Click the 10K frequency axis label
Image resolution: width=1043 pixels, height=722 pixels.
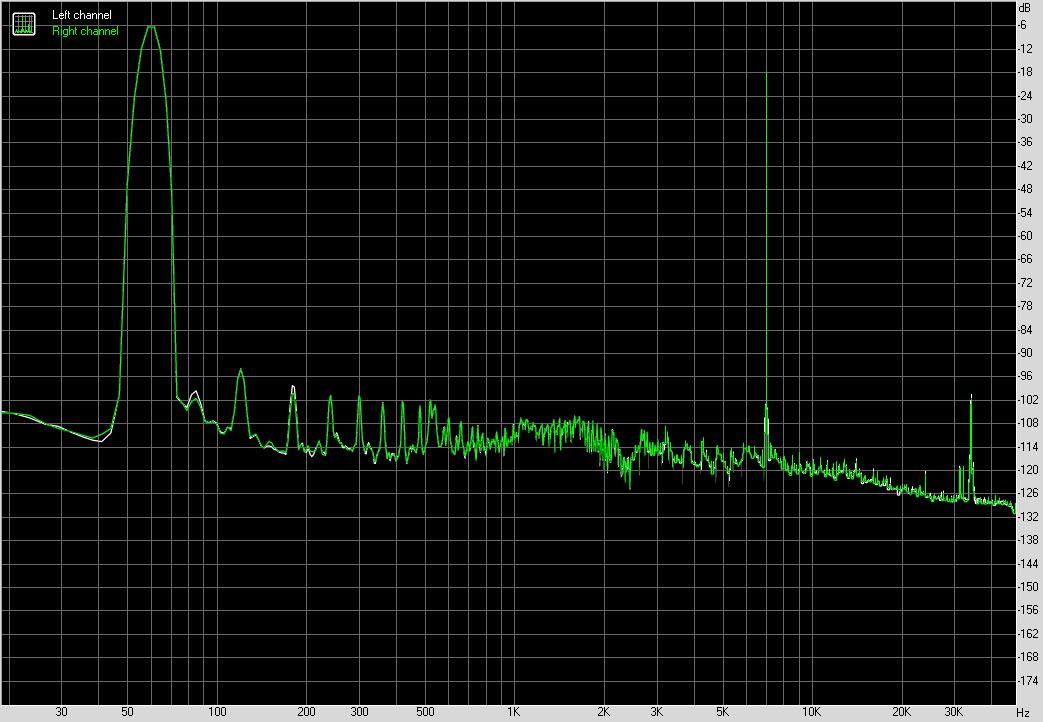pos(811,712)
